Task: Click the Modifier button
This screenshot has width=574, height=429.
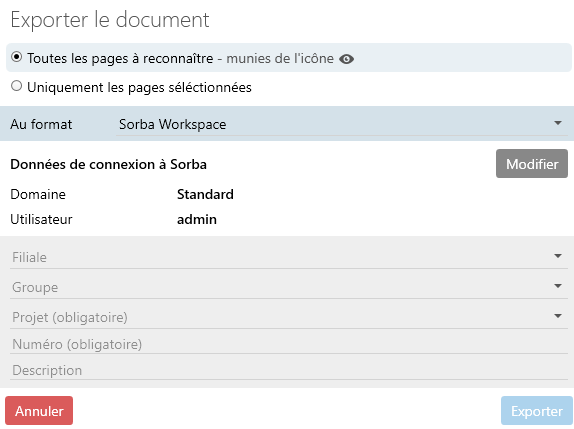Action: 532,164
